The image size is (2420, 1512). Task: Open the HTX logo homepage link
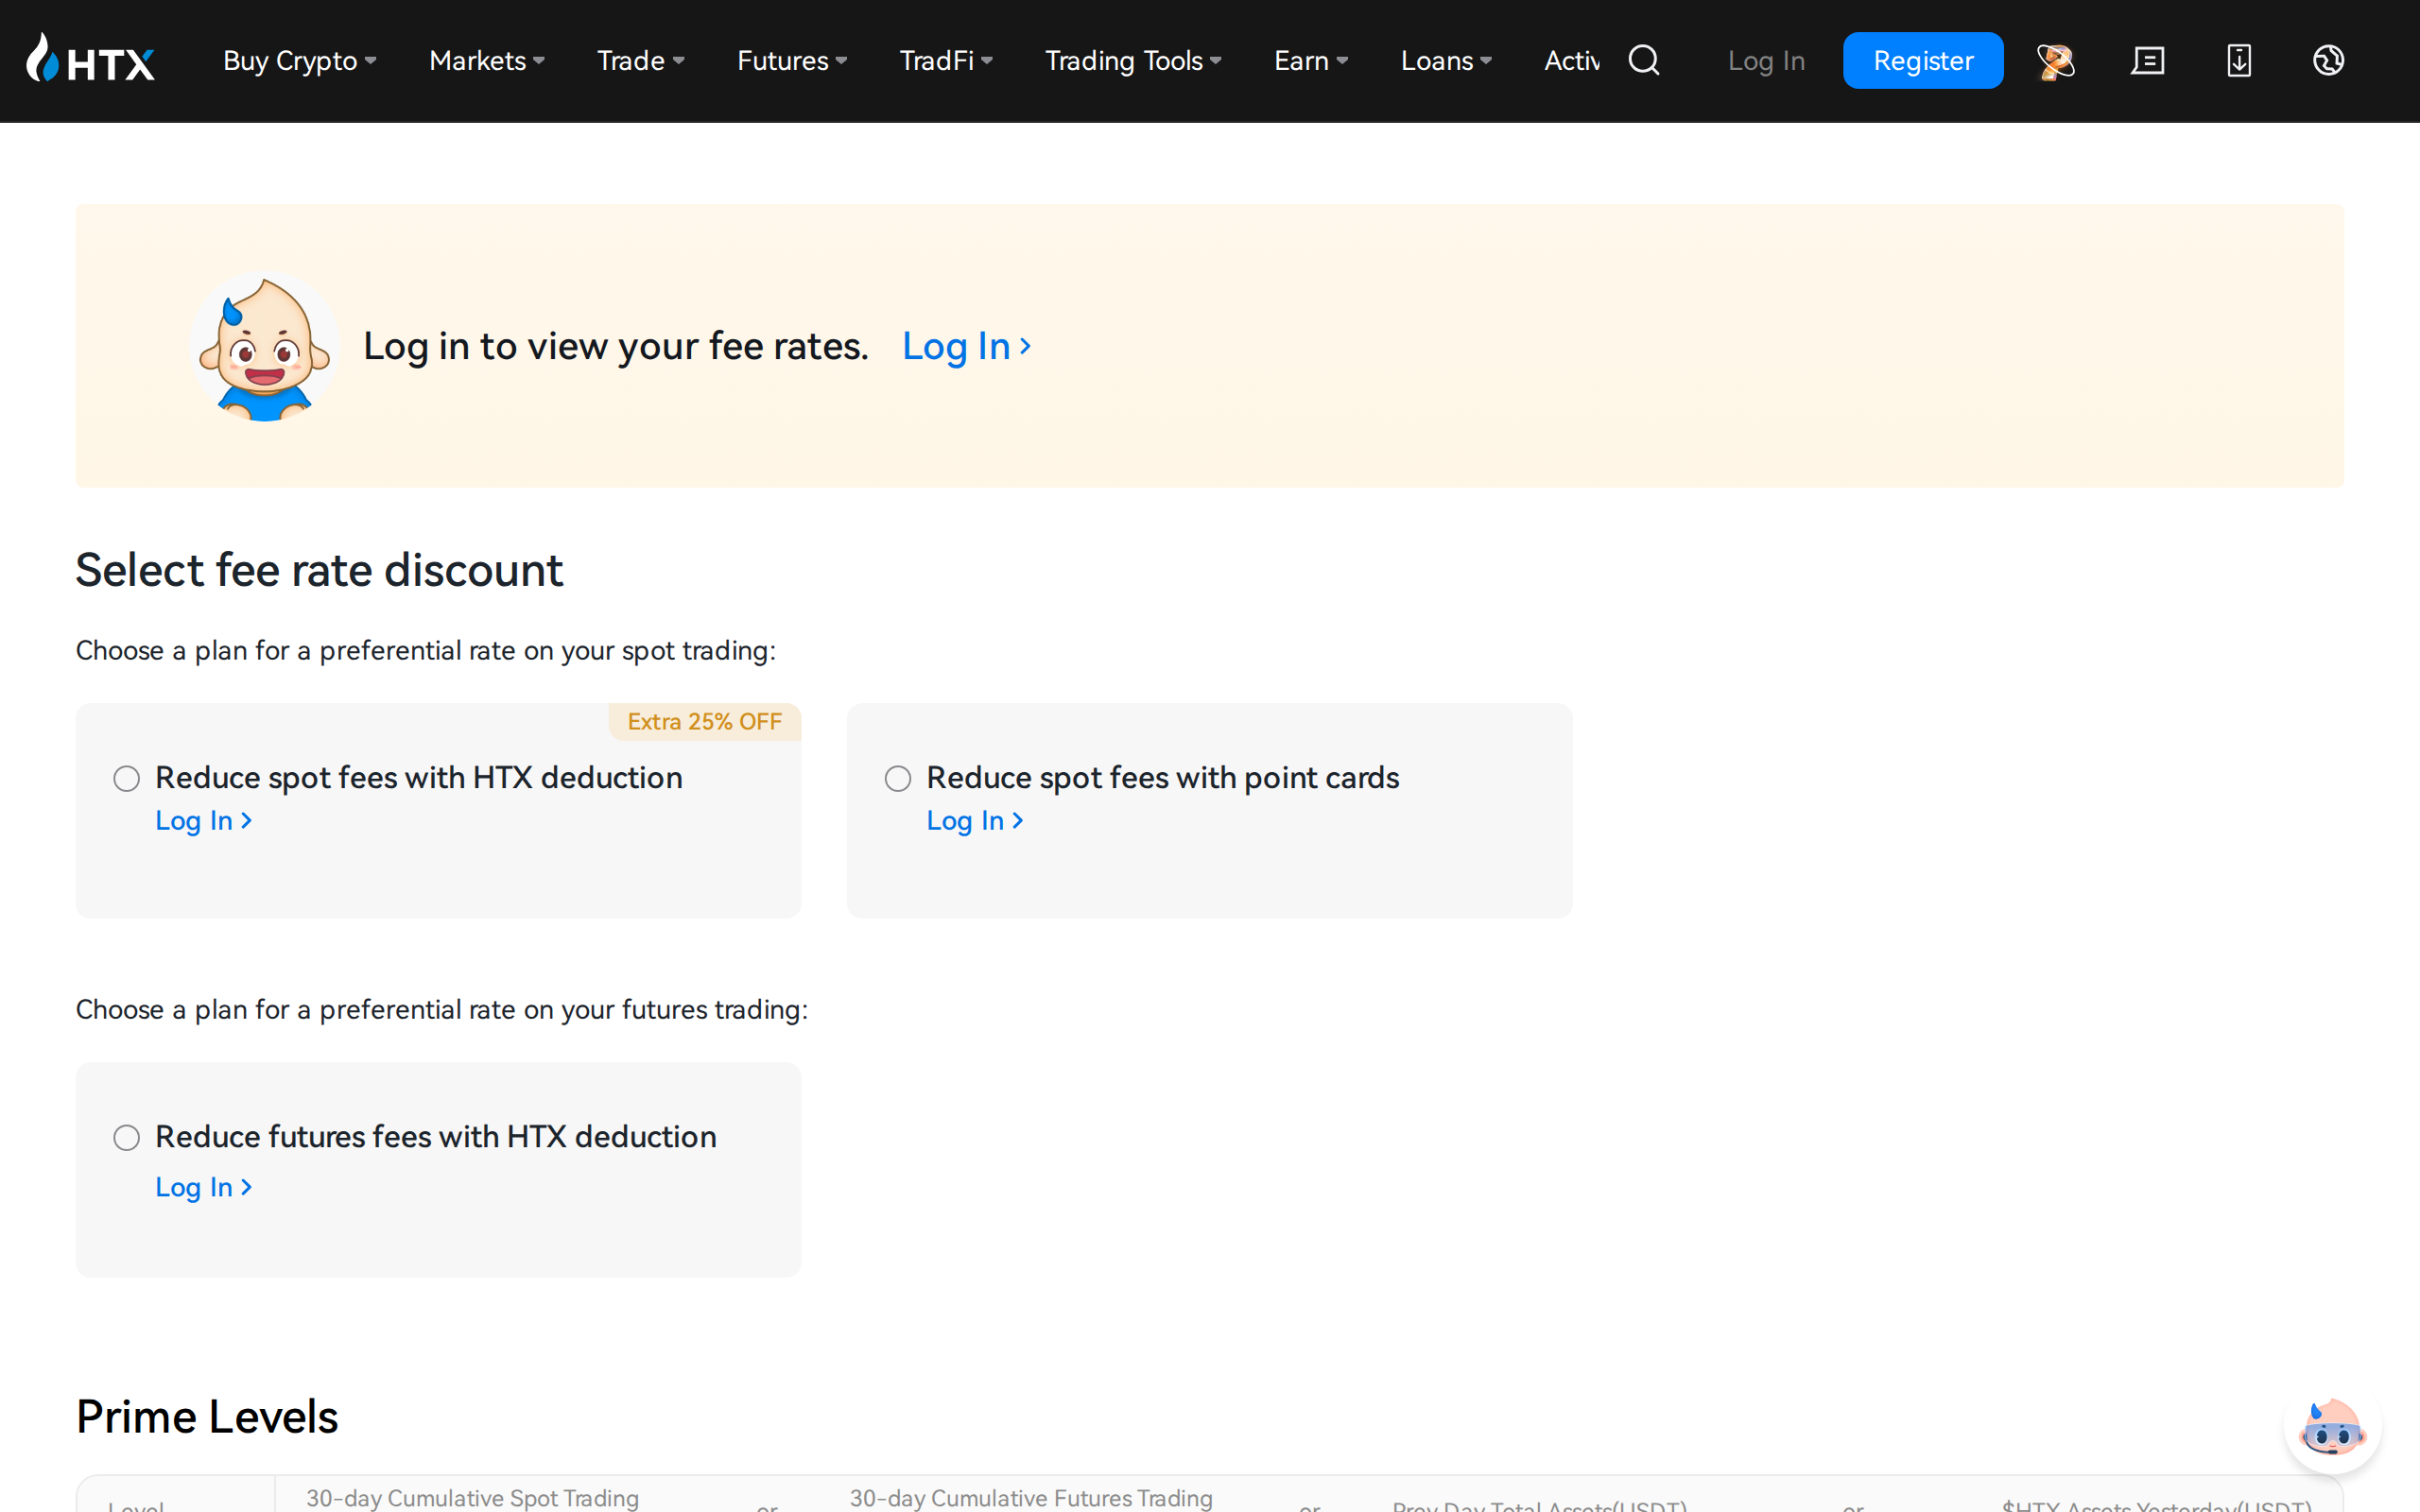(90, 60)
